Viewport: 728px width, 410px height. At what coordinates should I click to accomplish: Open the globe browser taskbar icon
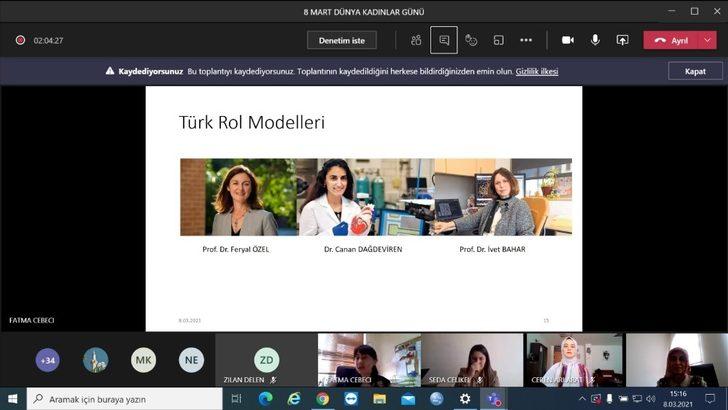pos(436,399)
